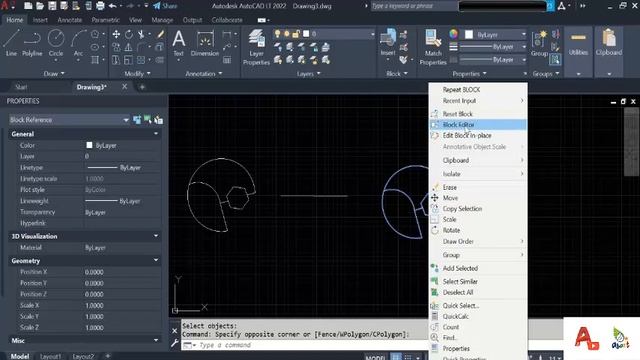Toggle layer lightbulb on/off icon

(278, 34)
